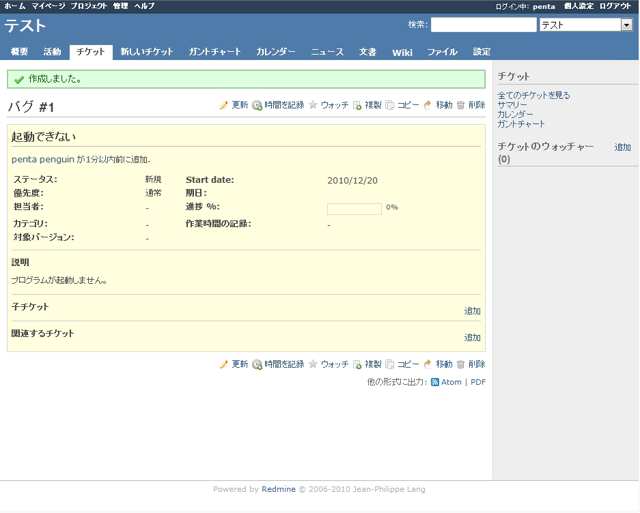
Task: Click the pencil icon in top action bar
Action: tap(224, 105)
